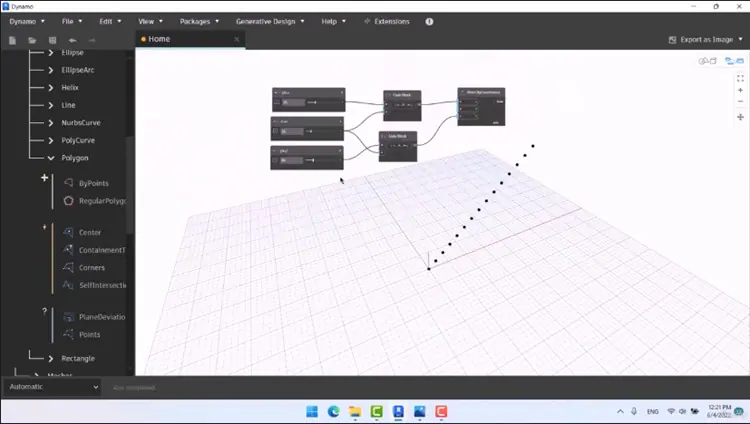Expand the Ellipse library category
This screenshot has height=424, width=750.
[x=51, y=53]
